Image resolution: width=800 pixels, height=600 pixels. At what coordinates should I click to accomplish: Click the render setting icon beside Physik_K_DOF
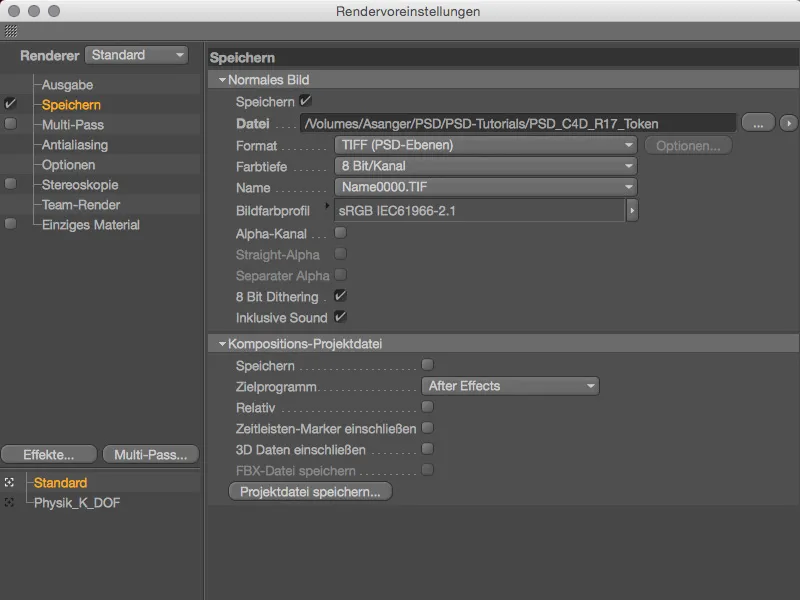9,503
